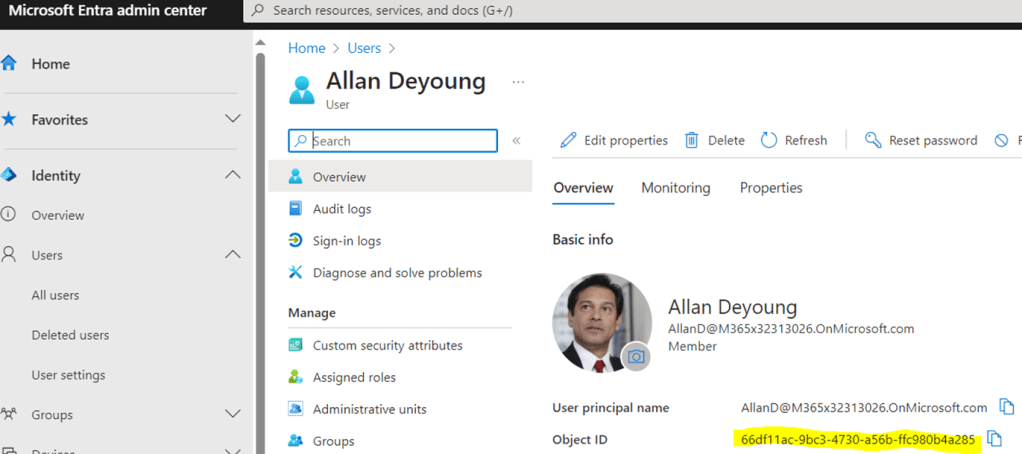Viewport: 1022px width, 454px height.
Task: Collapse the Users navigation section
Action: 232,255
